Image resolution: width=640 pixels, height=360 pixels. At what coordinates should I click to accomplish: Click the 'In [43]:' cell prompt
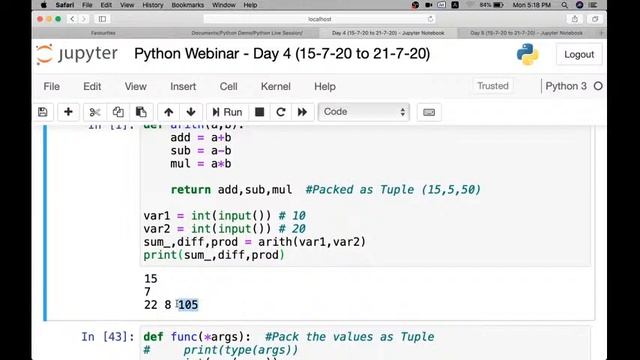[107, 337]
